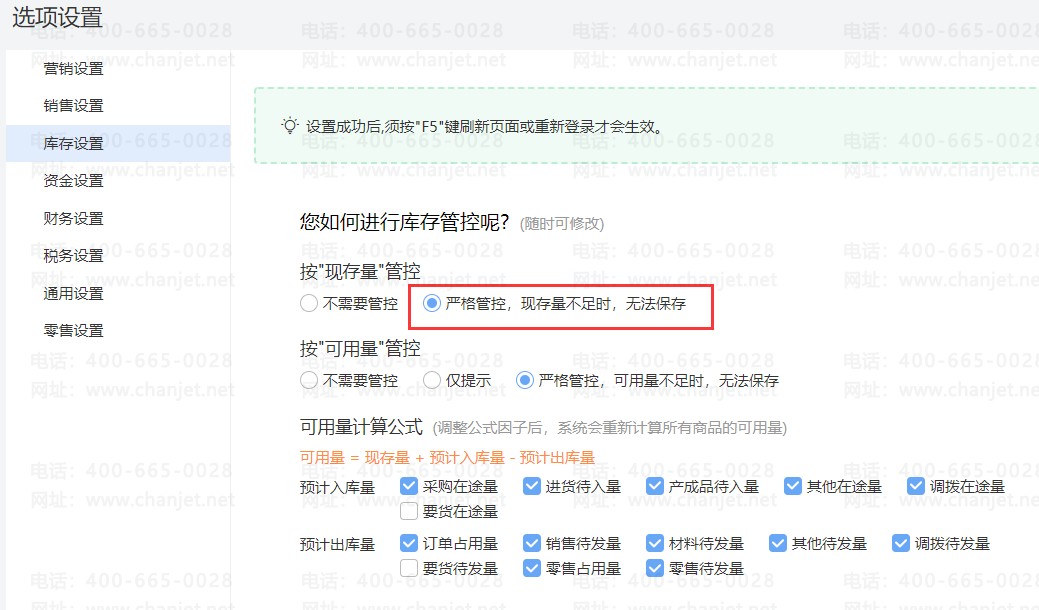Select 严格管控，现存量不足时，无法保存
The width and height of the screenshot is (1039, 610).
432,303
